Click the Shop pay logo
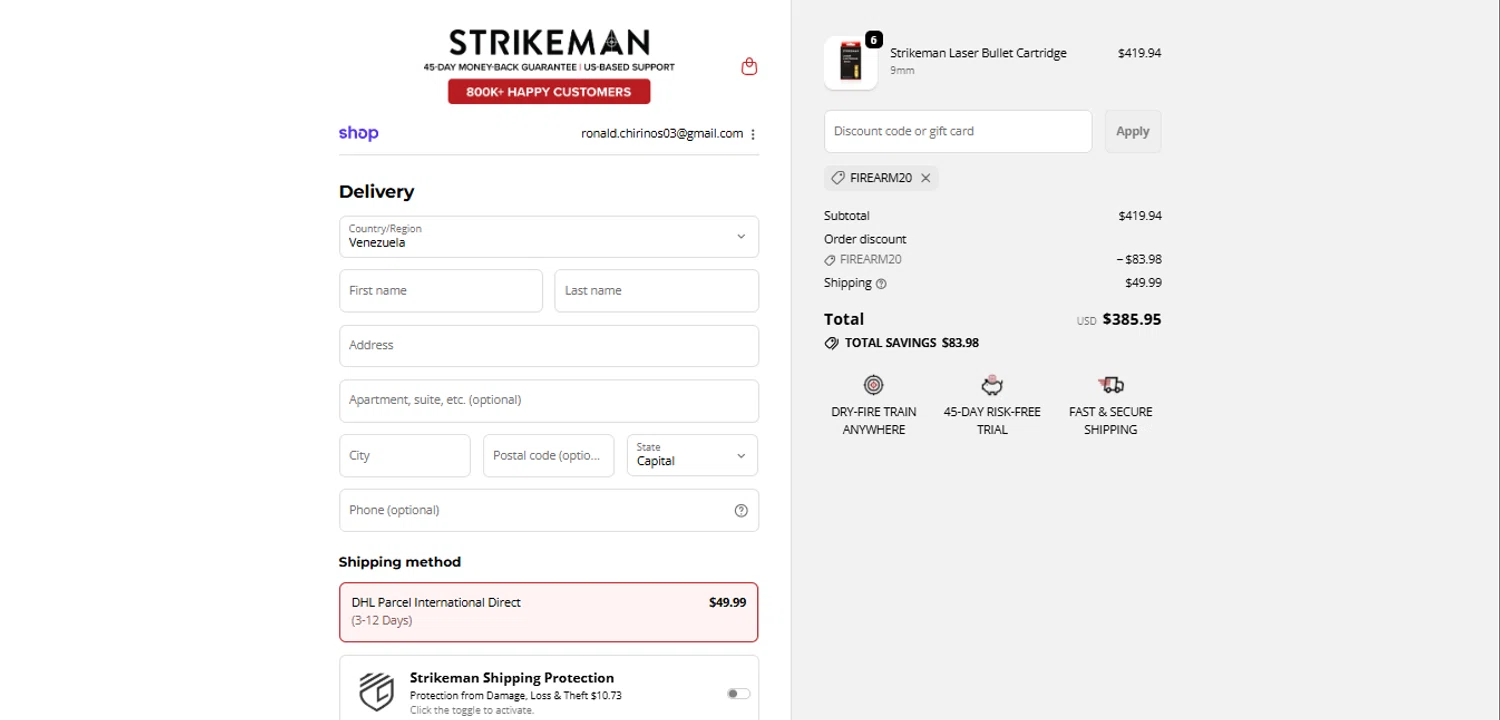Viewport: 1500px width, 720px height. click(x=358, y=133)
